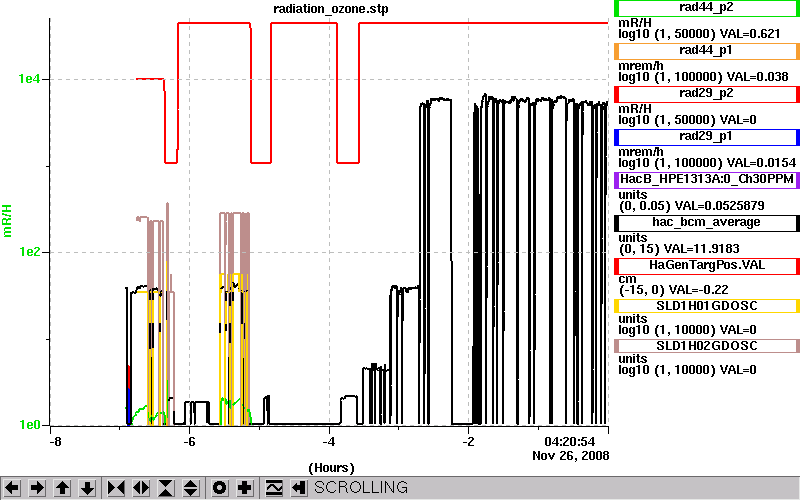Viewport: 800px width, 500px height.
Task: Zoom in on the time axis
Action: point(116,488)
